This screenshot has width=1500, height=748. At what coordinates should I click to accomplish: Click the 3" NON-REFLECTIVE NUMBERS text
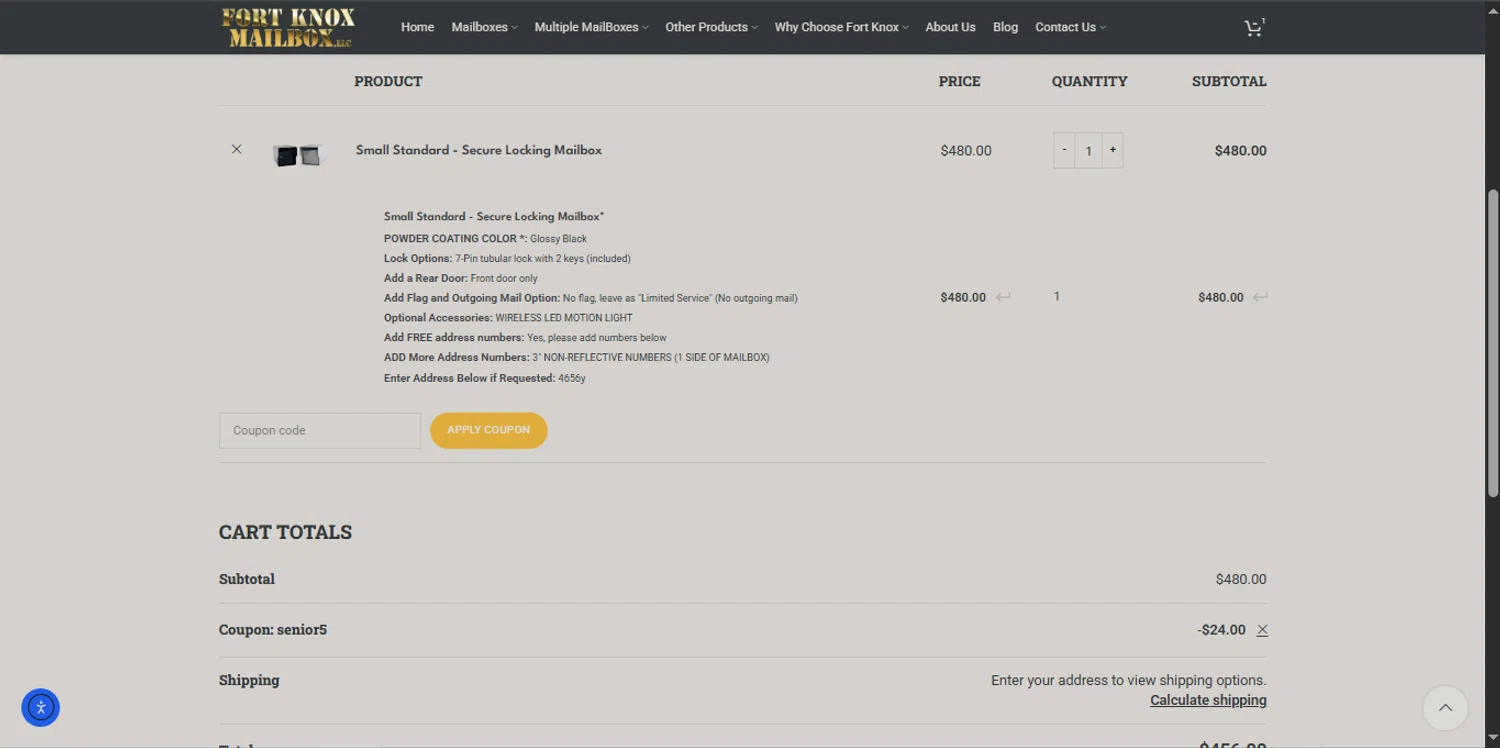pyautogui.click(x=651, y=357)
